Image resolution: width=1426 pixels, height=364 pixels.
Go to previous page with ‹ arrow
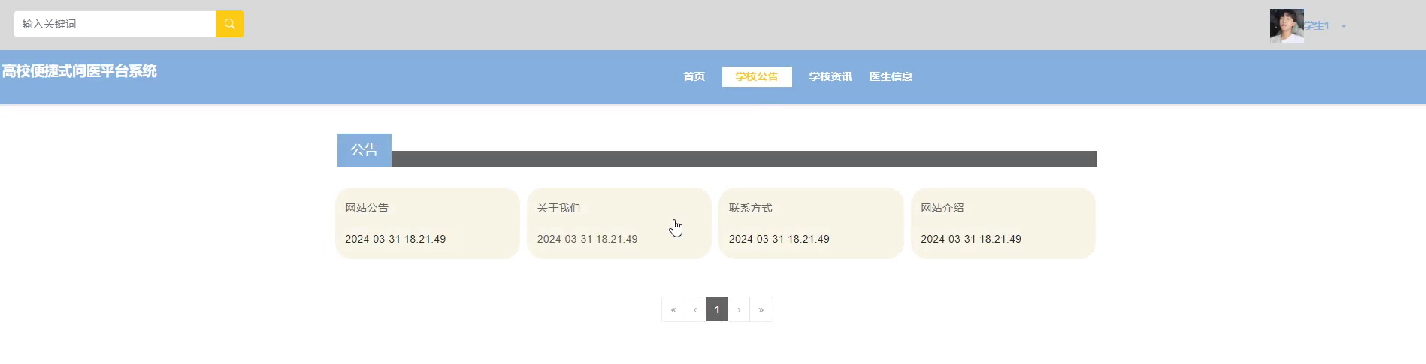(695, 309)
